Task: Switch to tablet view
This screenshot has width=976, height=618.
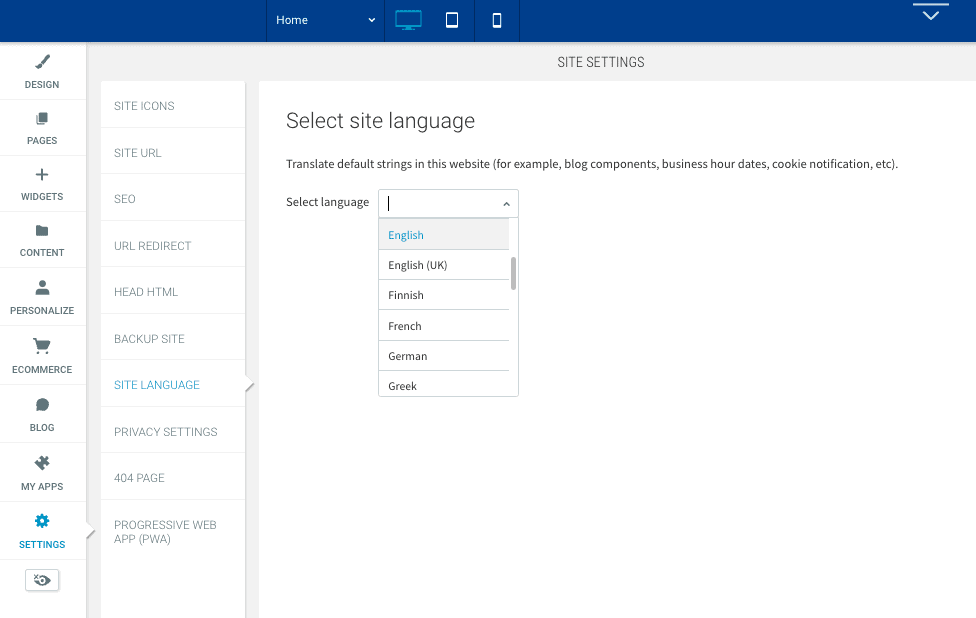Action: 452,21
